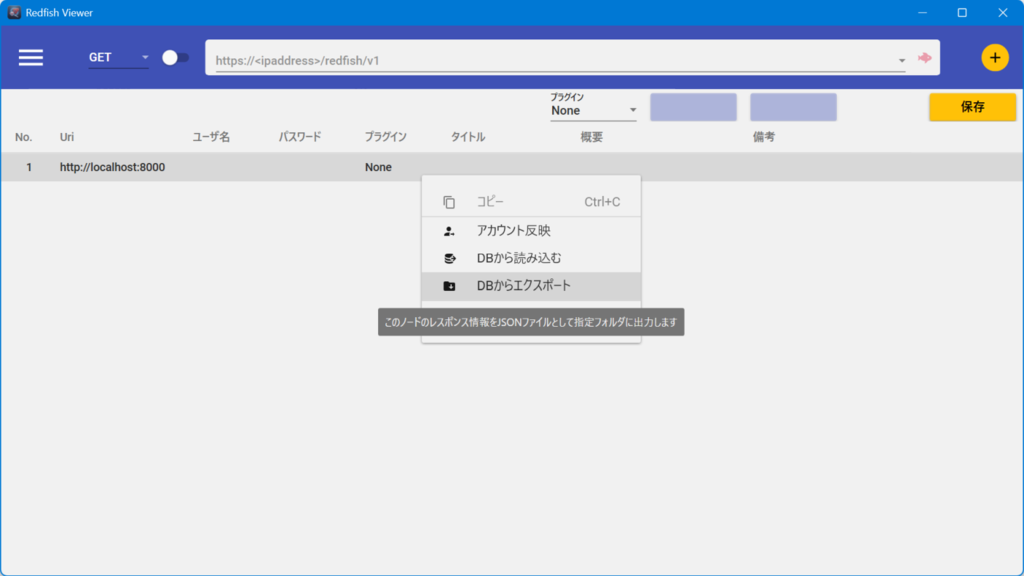Click row number 1 cell
1024x576 pixels.
coord(29,167)
